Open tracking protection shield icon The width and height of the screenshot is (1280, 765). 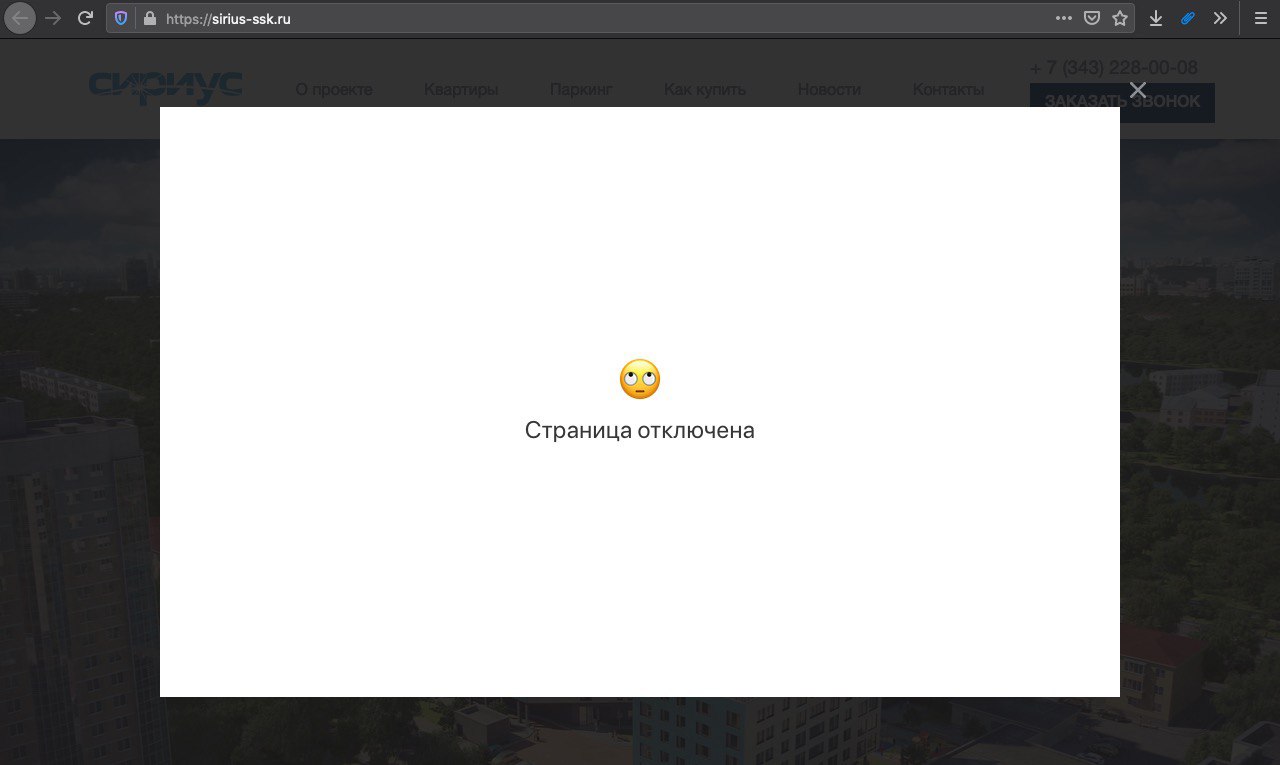(121, 18)
